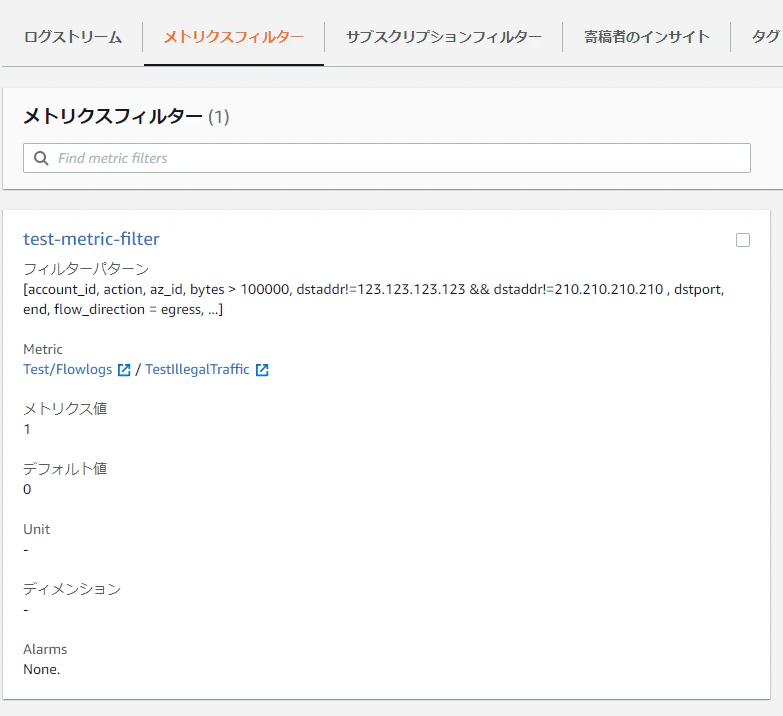The width and height of the screenshot is (783, 716).
Task: Click the metric value 1
Action: click(x=27, y=429)
